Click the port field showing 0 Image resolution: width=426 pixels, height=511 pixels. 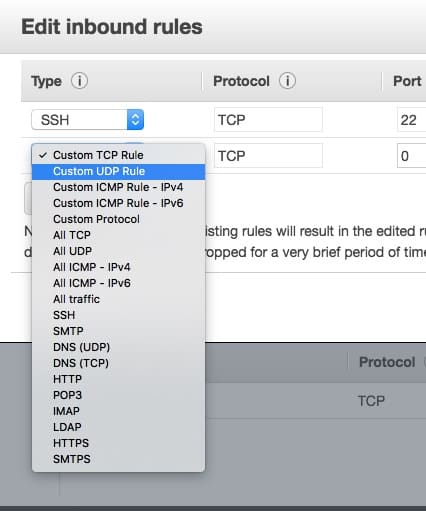point(412,156)
